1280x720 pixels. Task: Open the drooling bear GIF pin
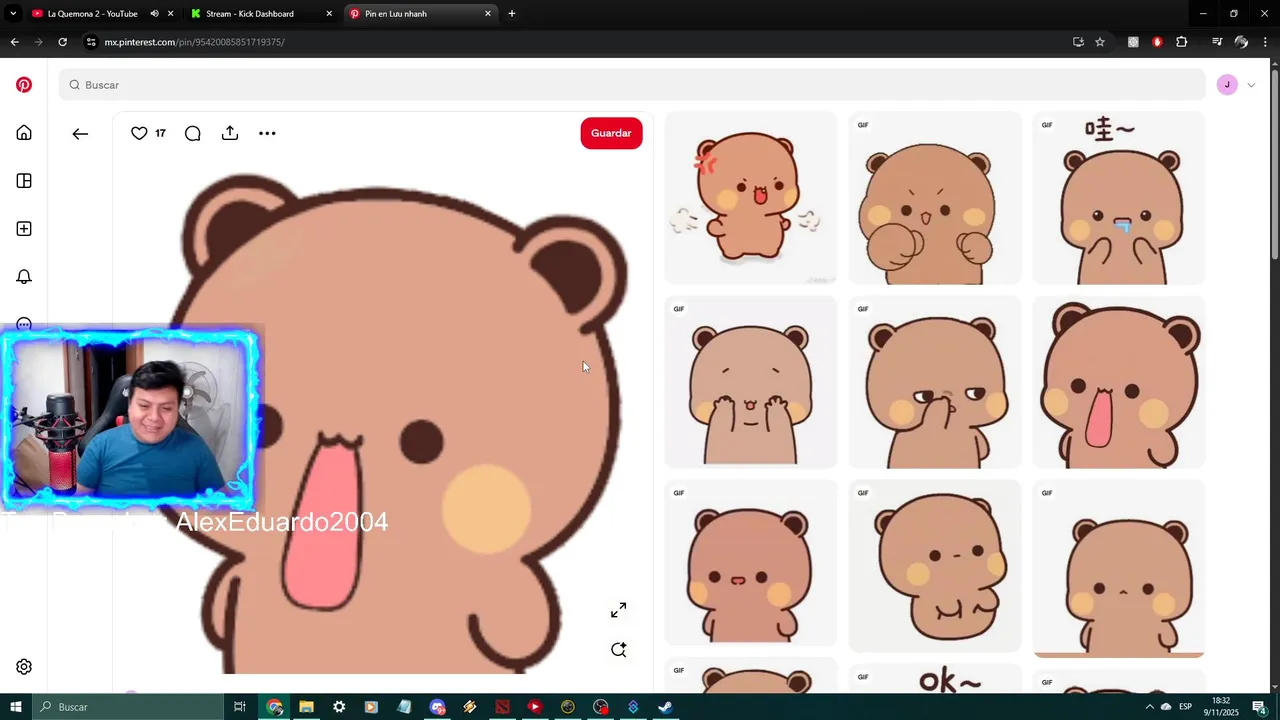(1118, 198)
